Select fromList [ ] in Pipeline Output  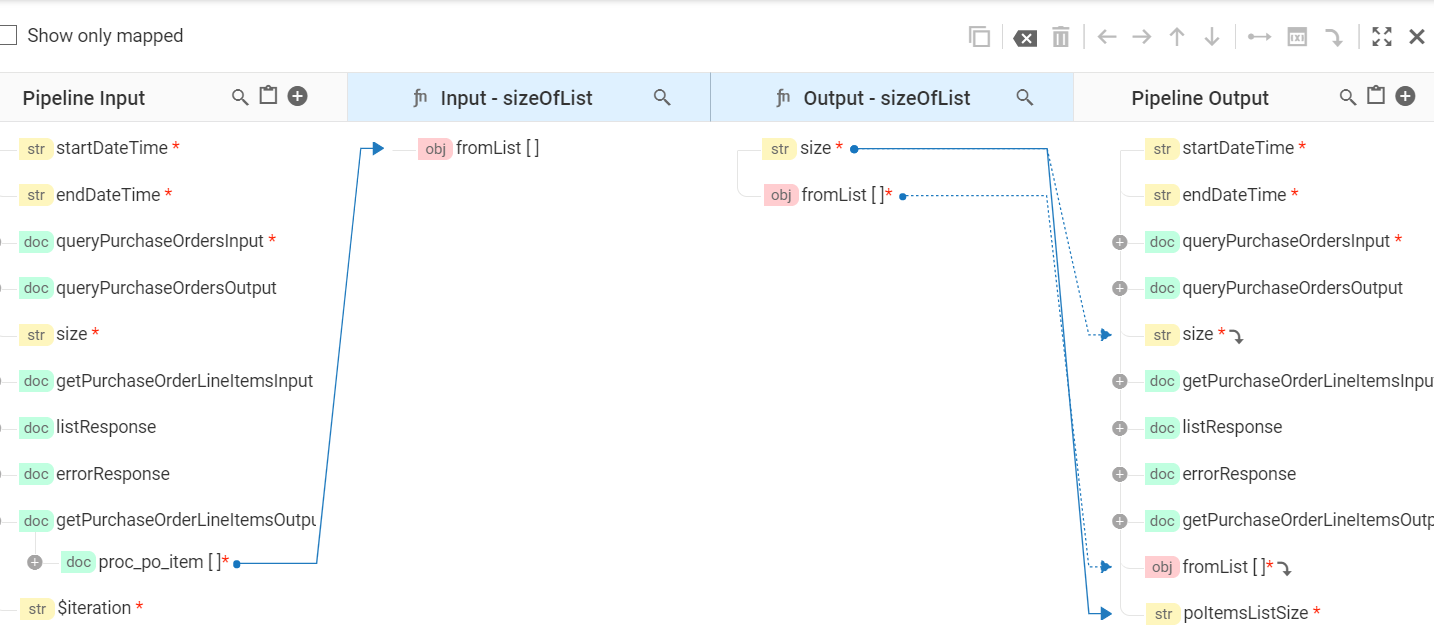[1224, 567]
